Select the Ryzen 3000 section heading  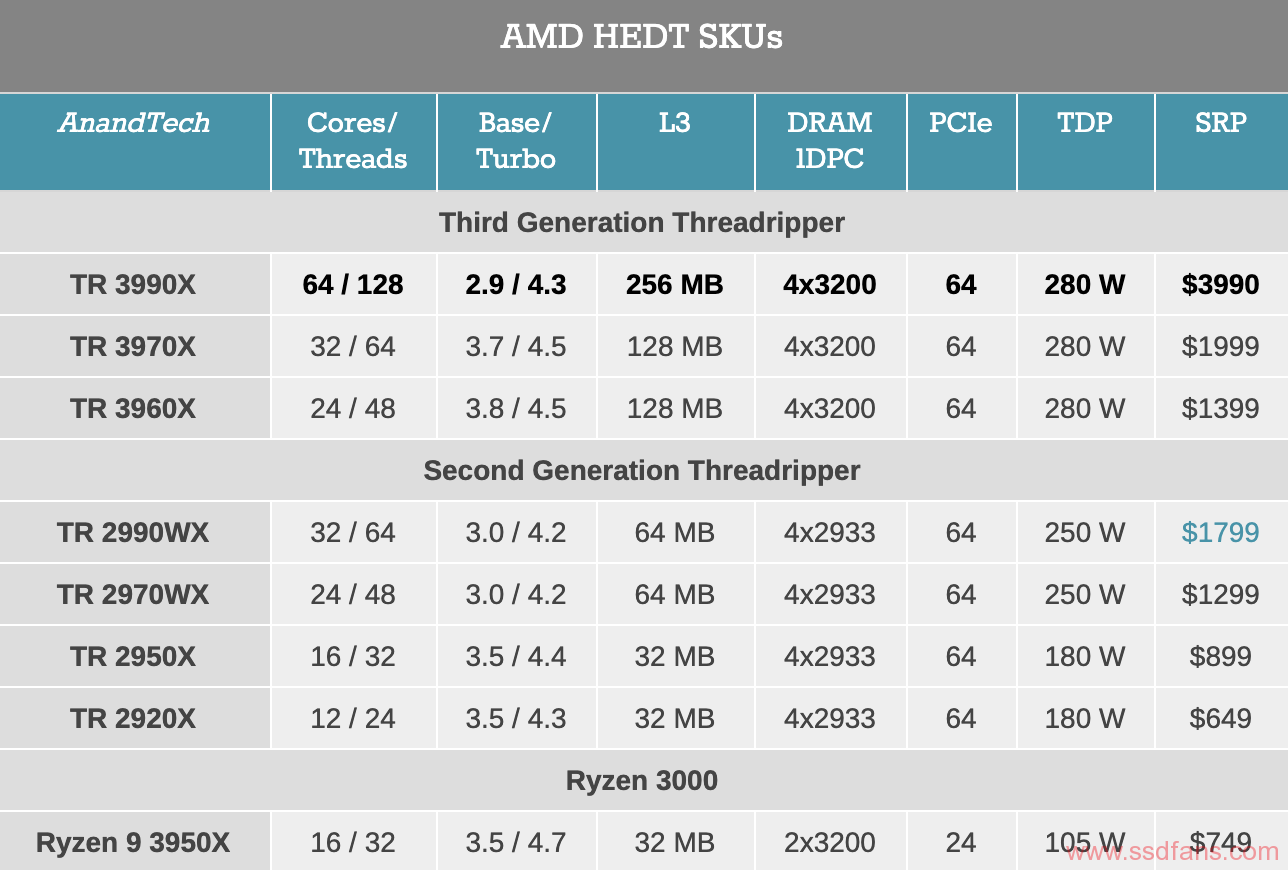pyautogui.click(x=642, y=780)
